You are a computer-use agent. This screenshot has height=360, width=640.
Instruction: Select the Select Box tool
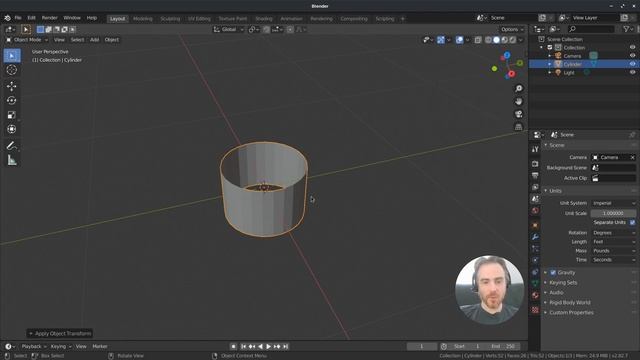pos(12,56)
